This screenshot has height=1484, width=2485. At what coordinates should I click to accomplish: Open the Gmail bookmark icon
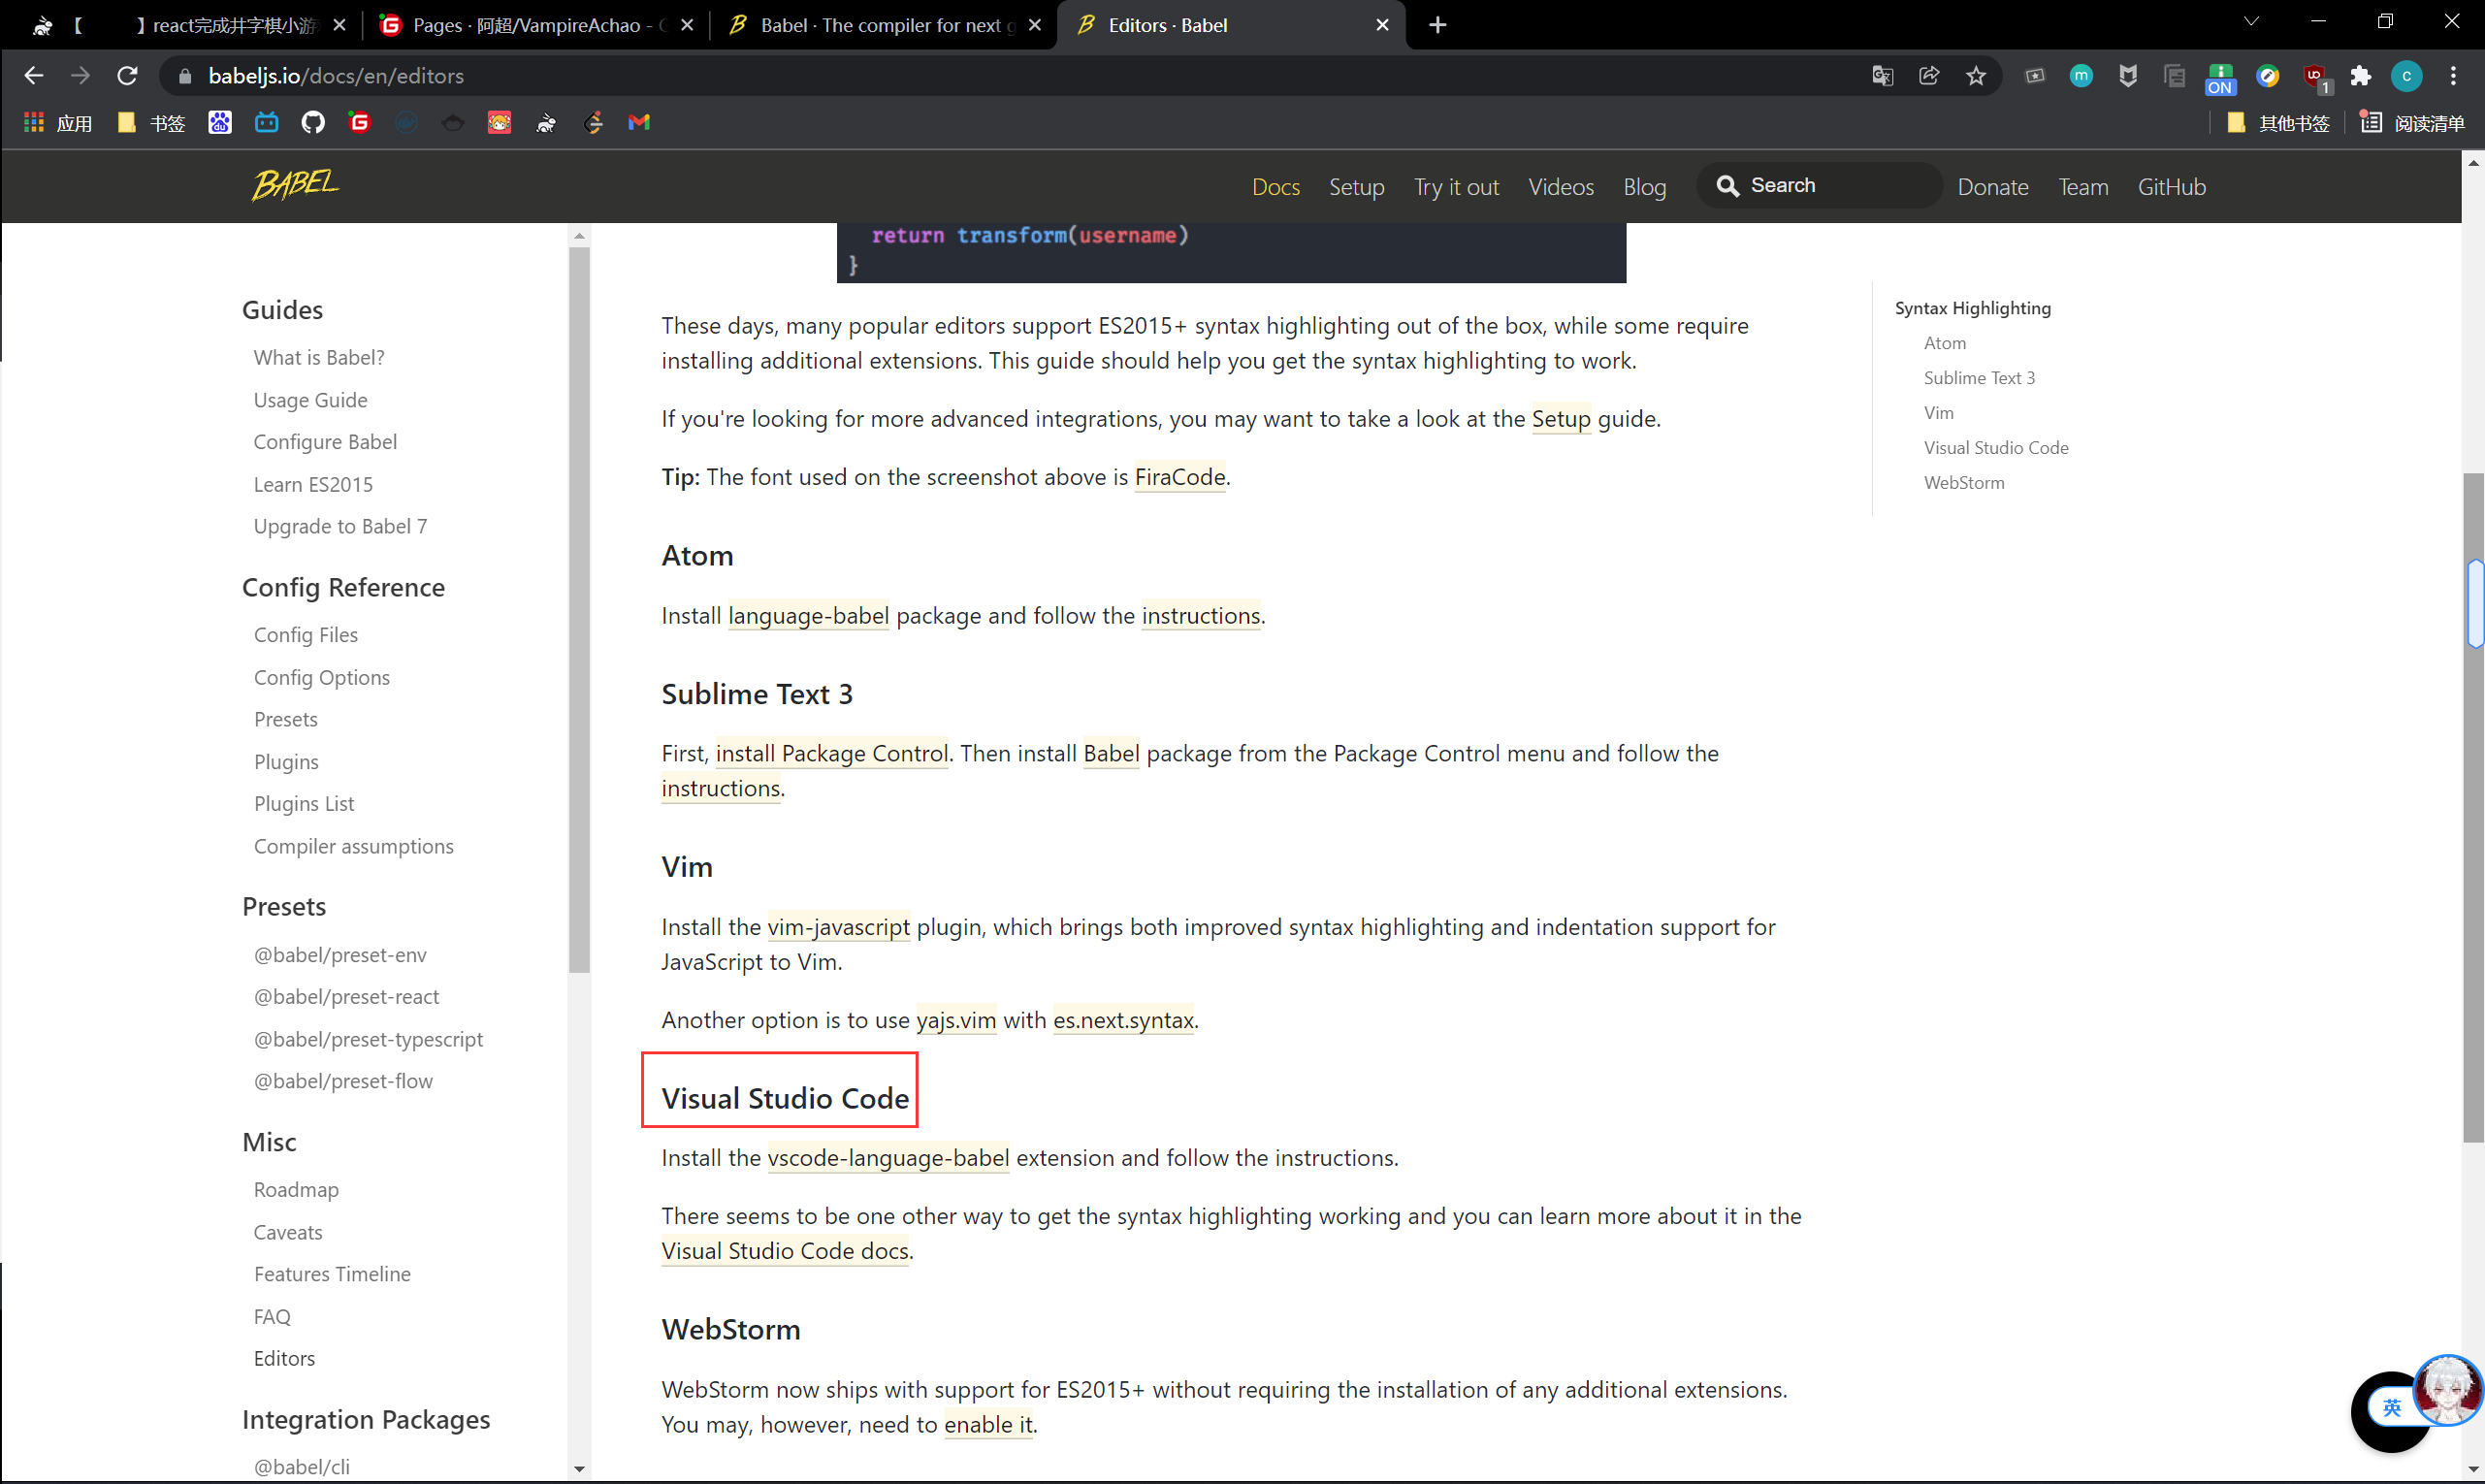pos(639,122)
